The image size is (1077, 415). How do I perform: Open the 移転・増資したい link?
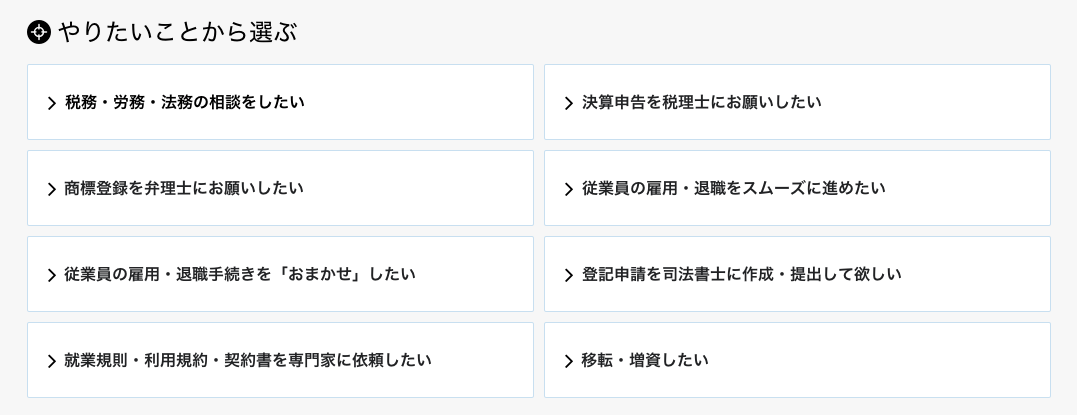pyautogui.click(x=645, y=360)
